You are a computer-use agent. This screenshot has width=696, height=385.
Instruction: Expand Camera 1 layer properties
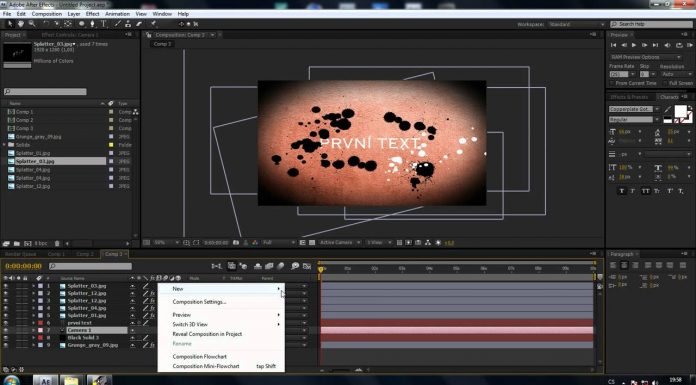coord(33,330)
